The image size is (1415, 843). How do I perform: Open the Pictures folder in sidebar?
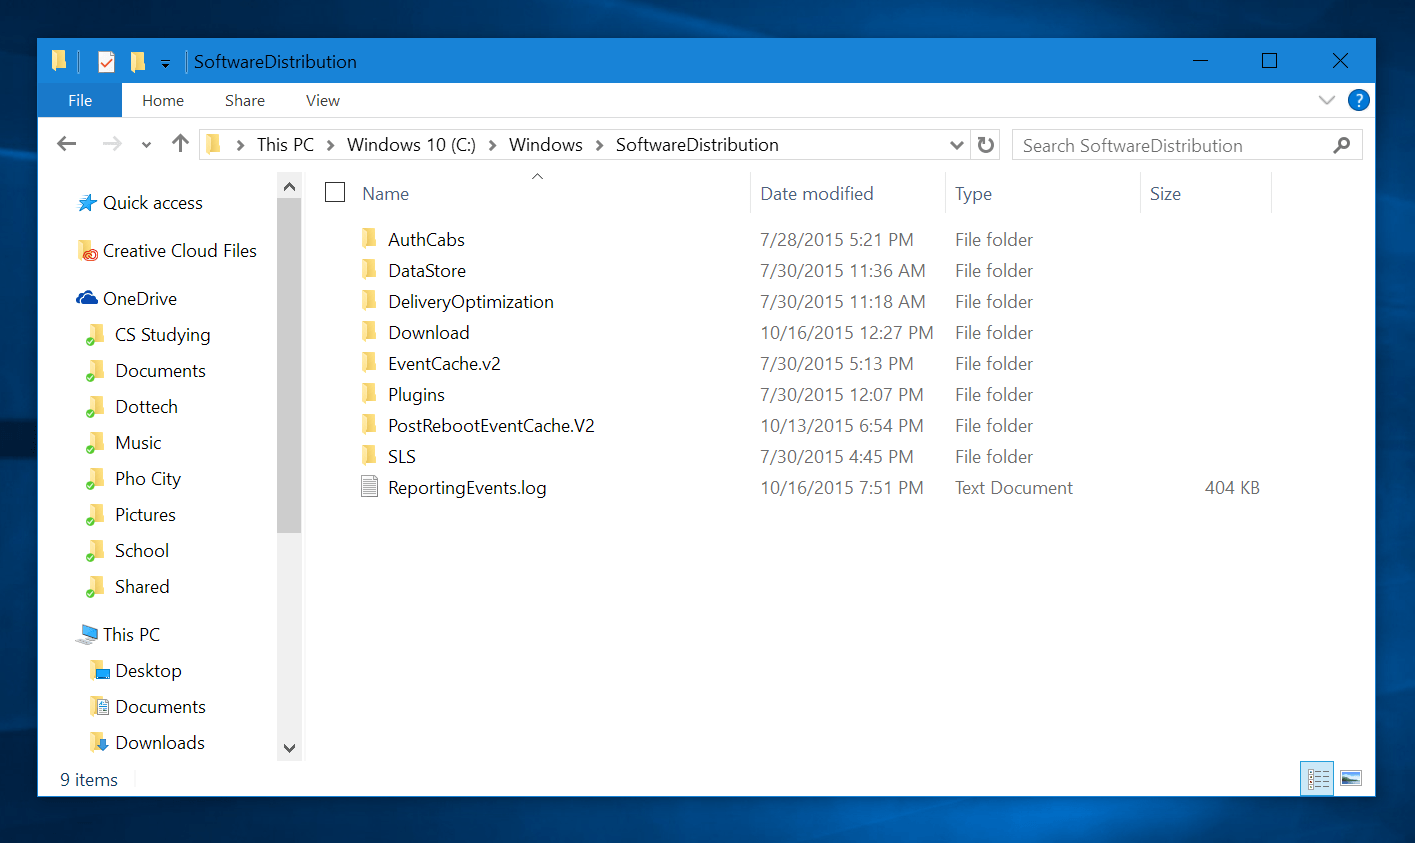coord(145,515)
